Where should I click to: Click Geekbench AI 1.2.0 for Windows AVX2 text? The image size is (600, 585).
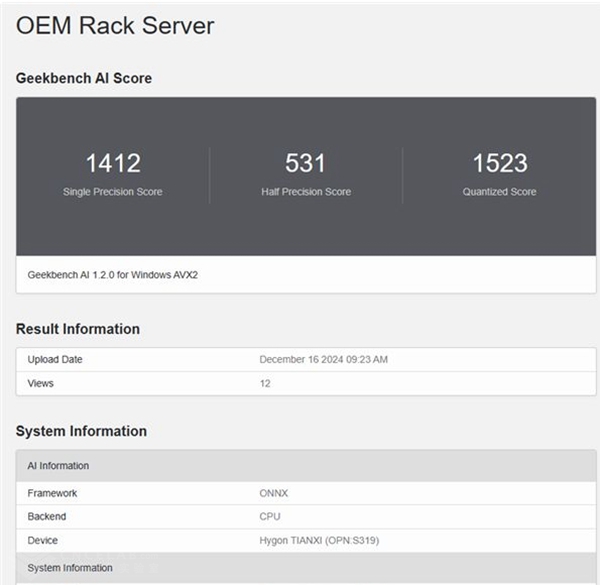(112, 275)
